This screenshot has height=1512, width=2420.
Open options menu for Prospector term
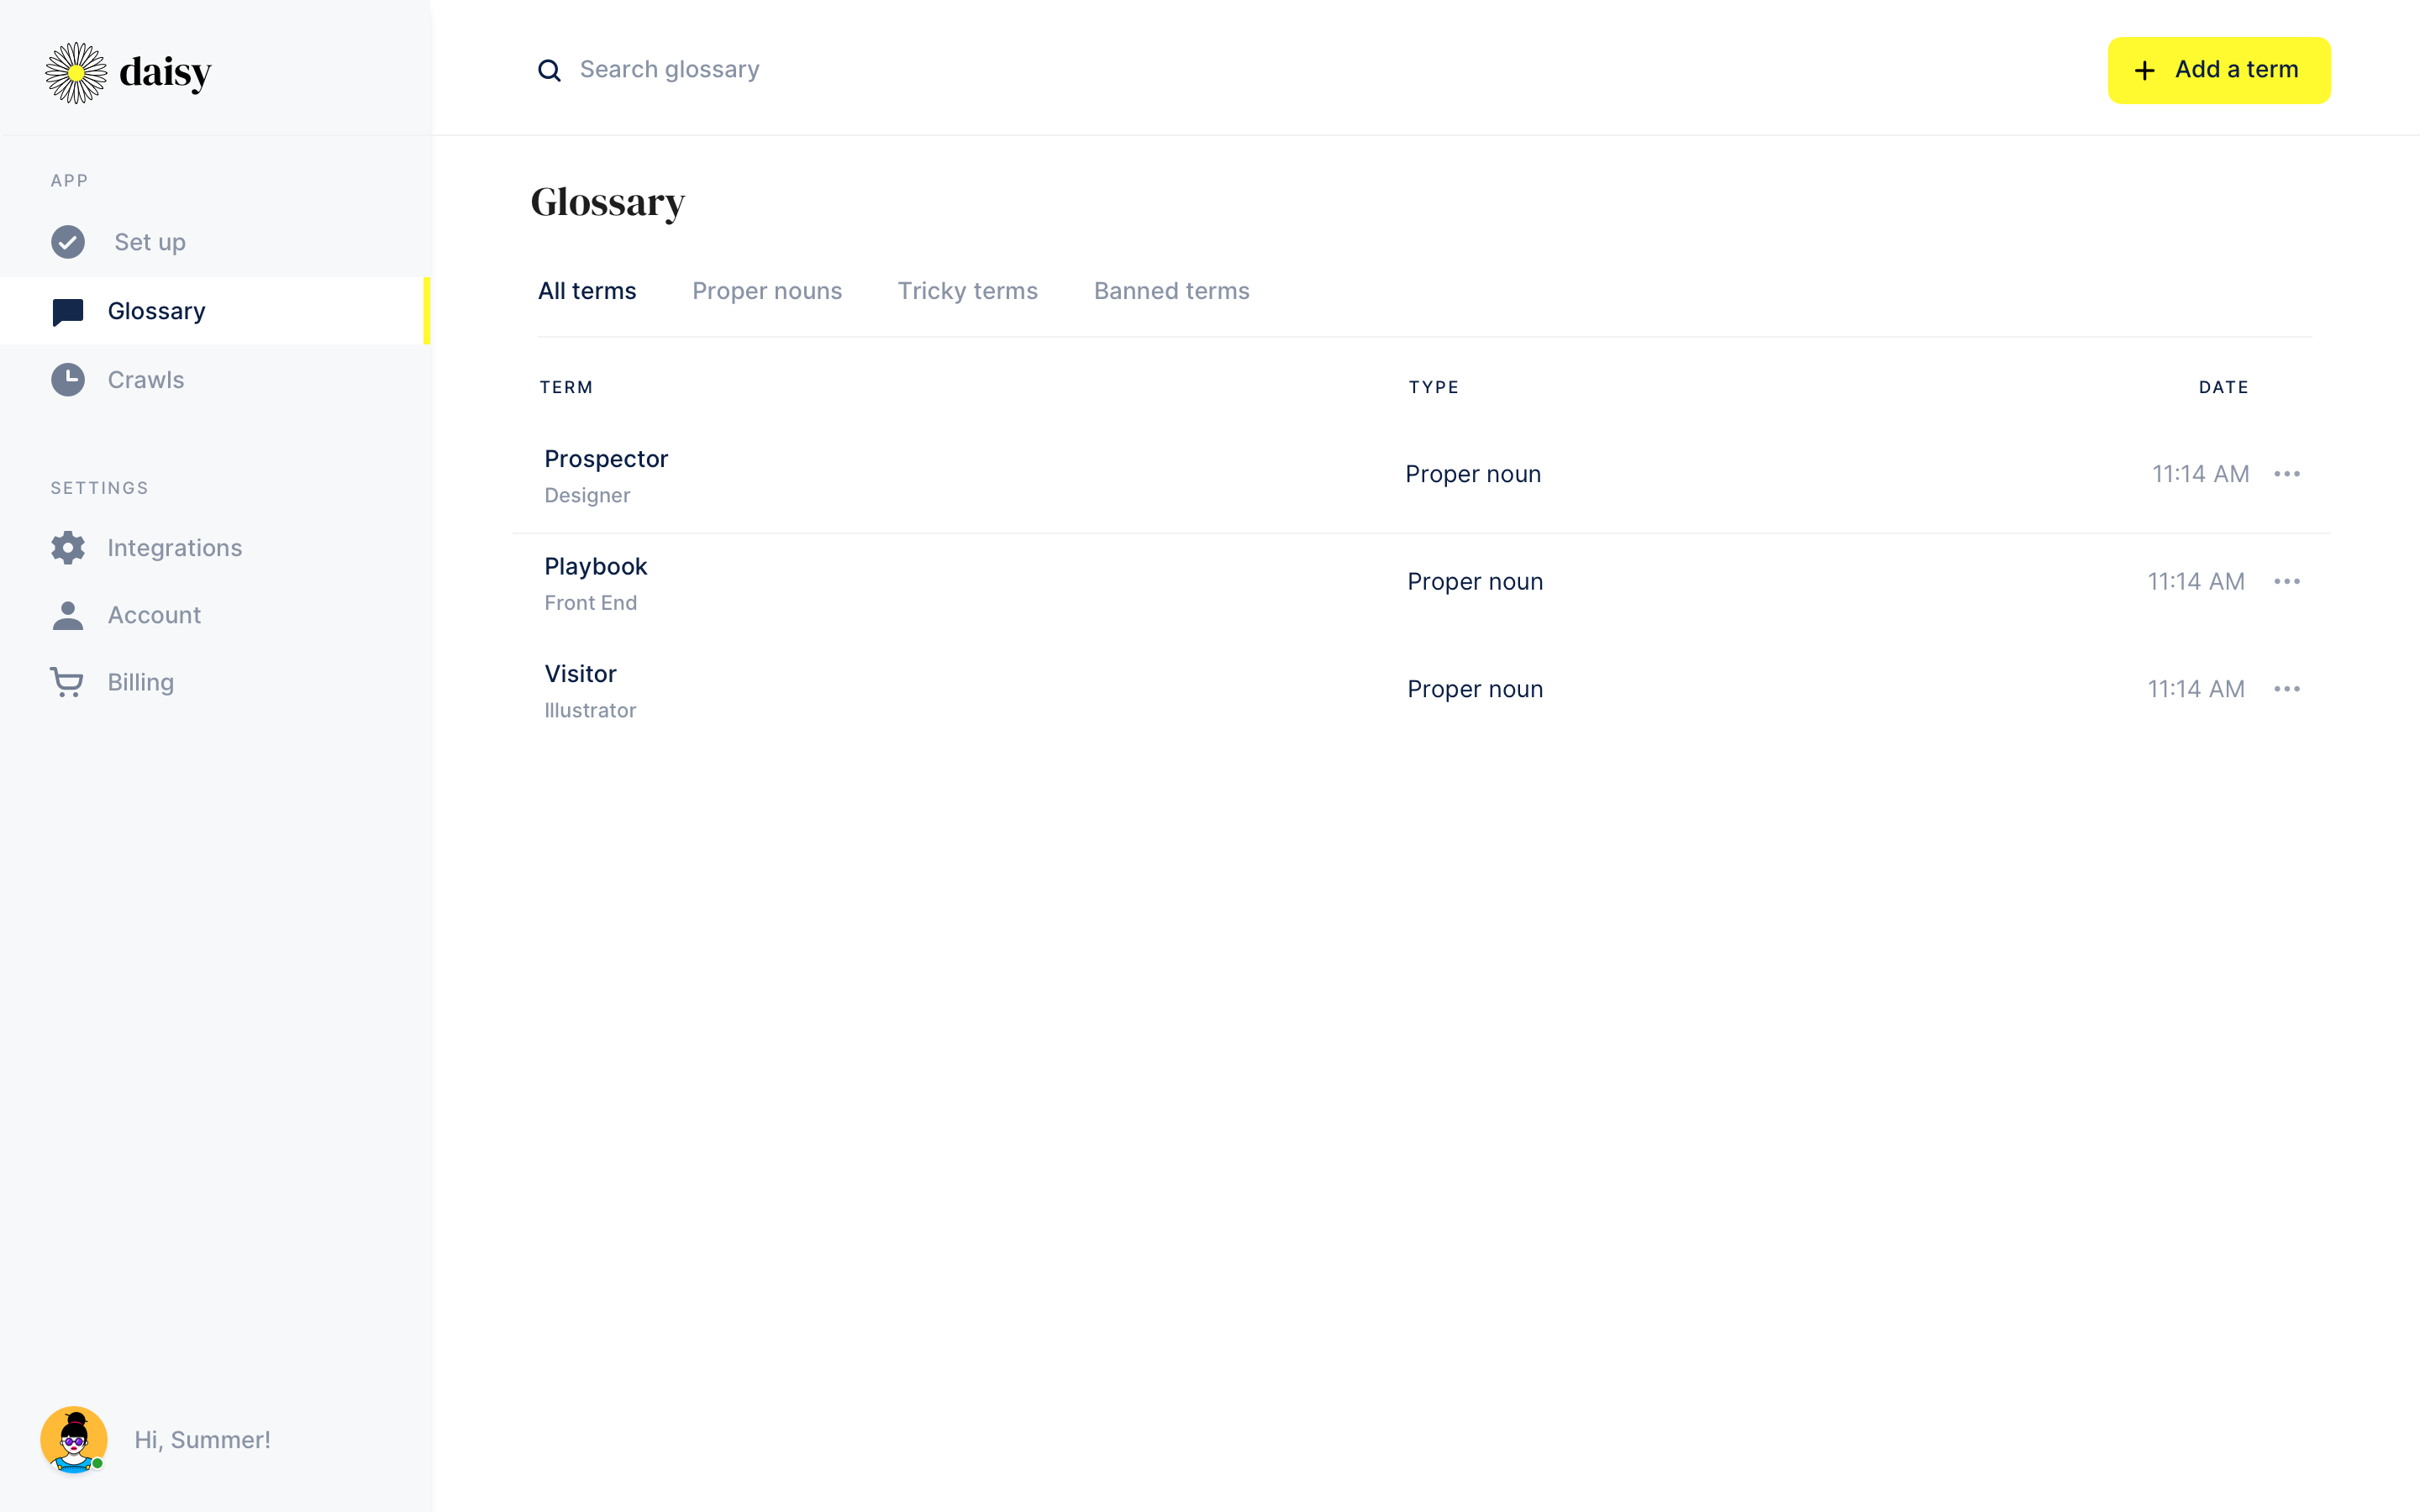pos(2287,474)
